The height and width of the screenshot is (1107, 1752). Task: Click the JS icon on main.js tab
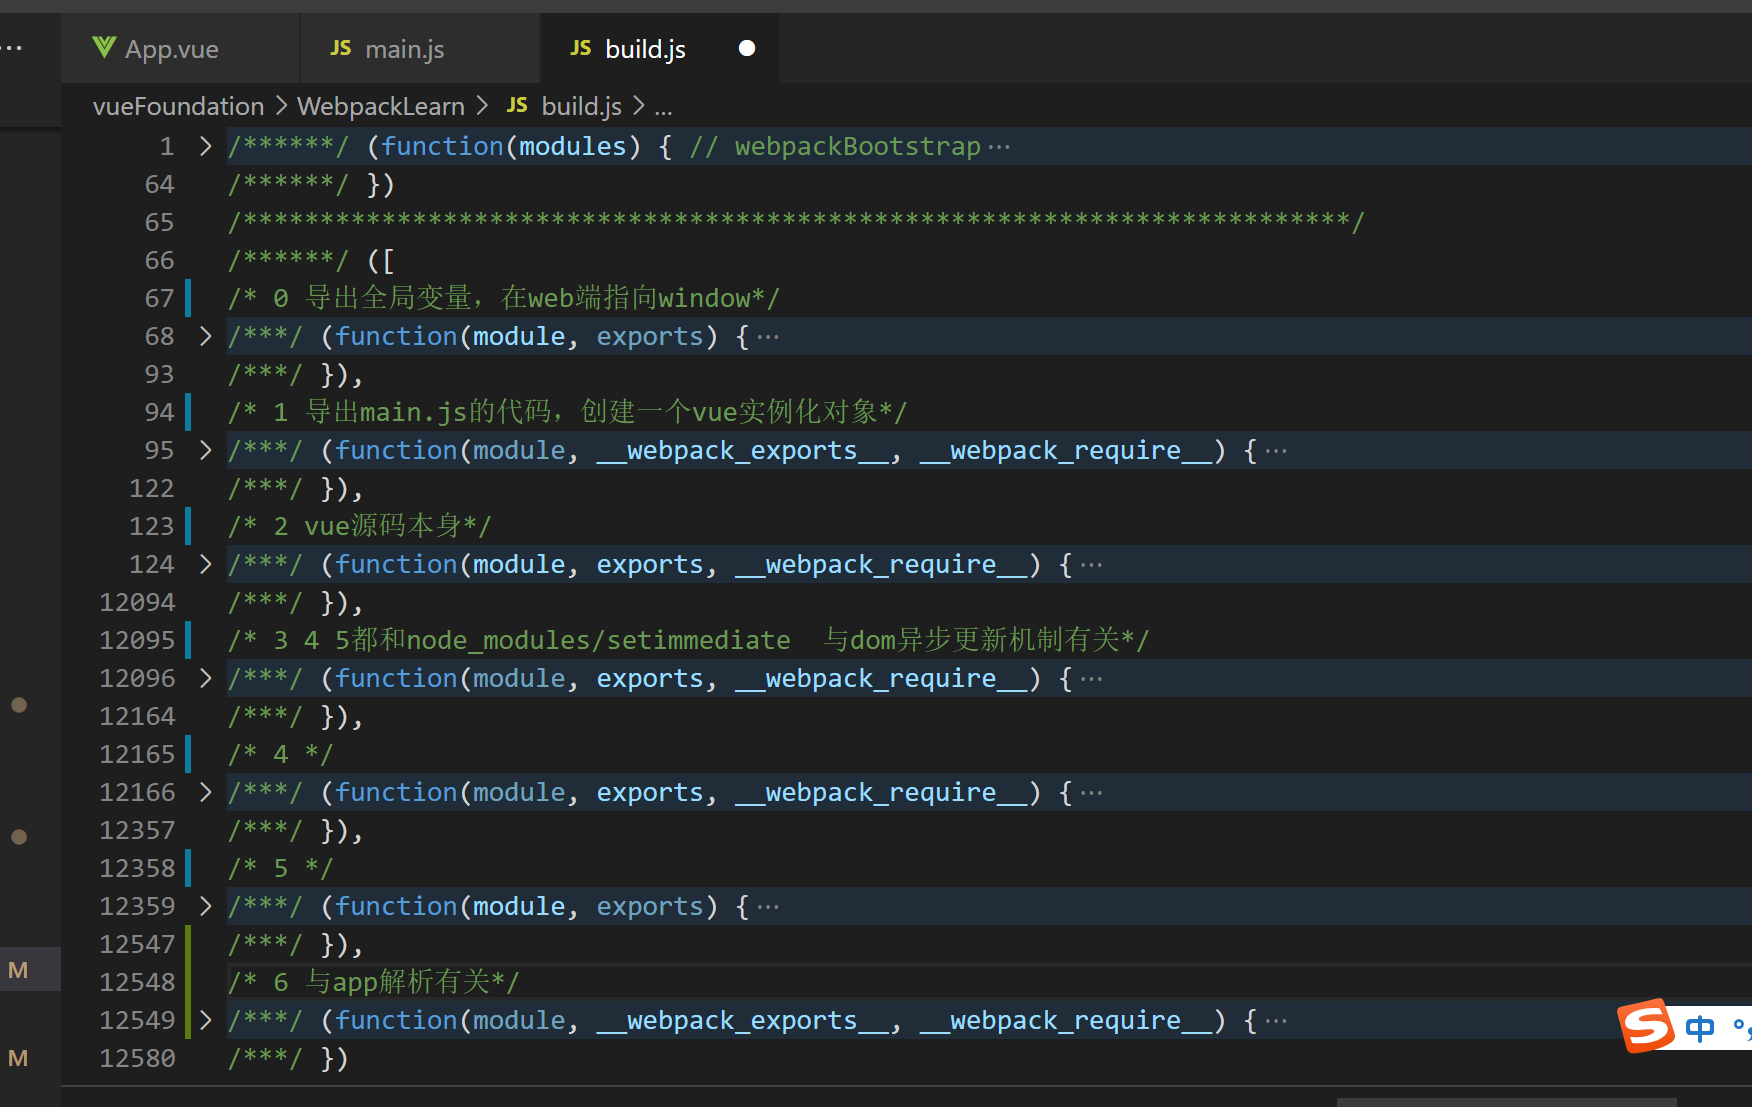(x=341, y=48)
